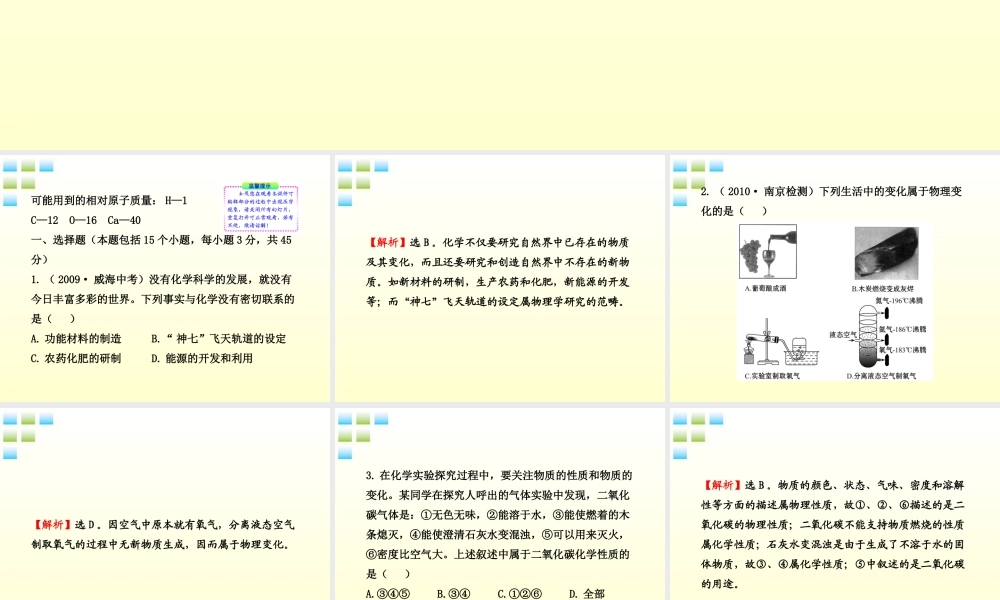Viewport: 1000px width, 600px height.
Task: Click the label 液态空气 on the distillation diagram
Action: [x=843, y=335]
